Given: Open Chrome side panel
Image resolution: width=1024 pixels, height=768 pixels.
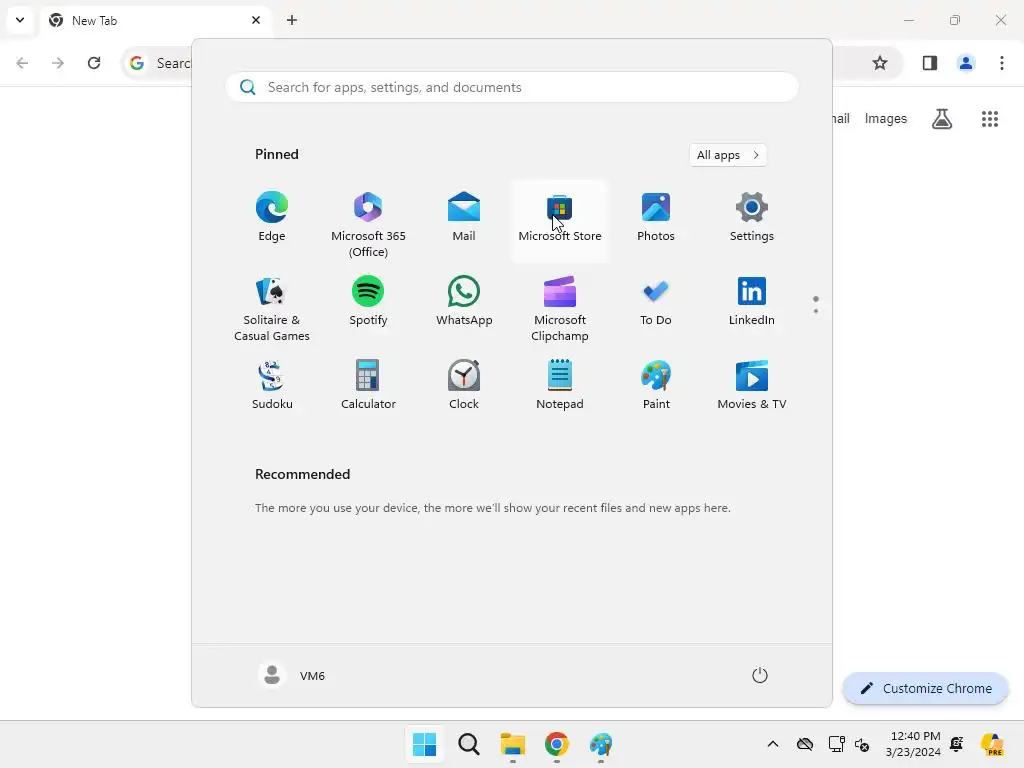Looking at the screenshot, I should pos(930,63).
